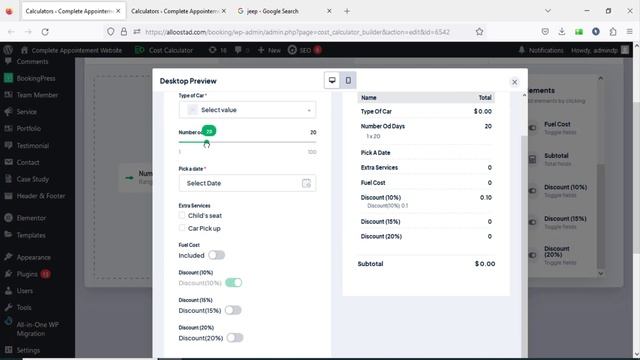Screen dimensions: 640x360
Task: Open SEO admin bar menu
Action: (304, 50)
